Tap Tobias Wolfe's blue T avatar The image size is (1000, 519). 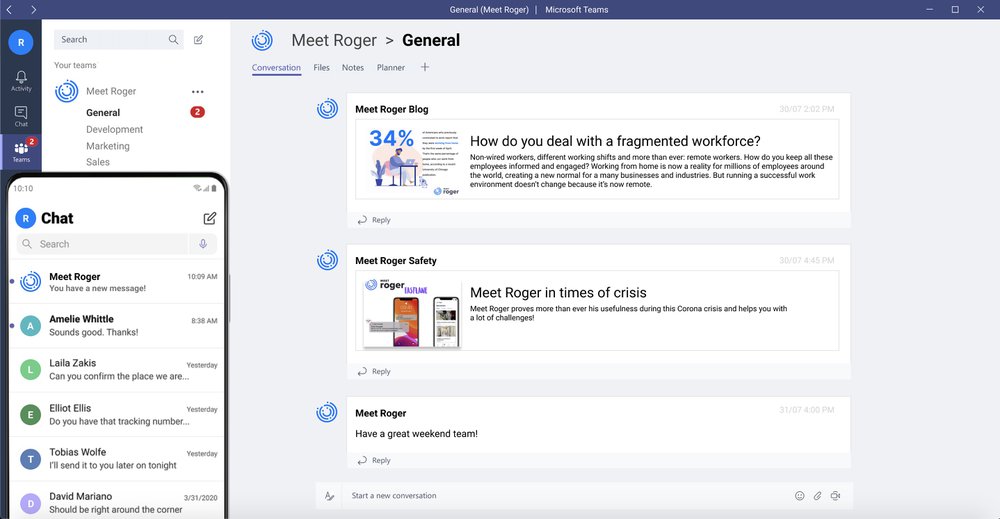pyautogui.click(x=30, y=459)
